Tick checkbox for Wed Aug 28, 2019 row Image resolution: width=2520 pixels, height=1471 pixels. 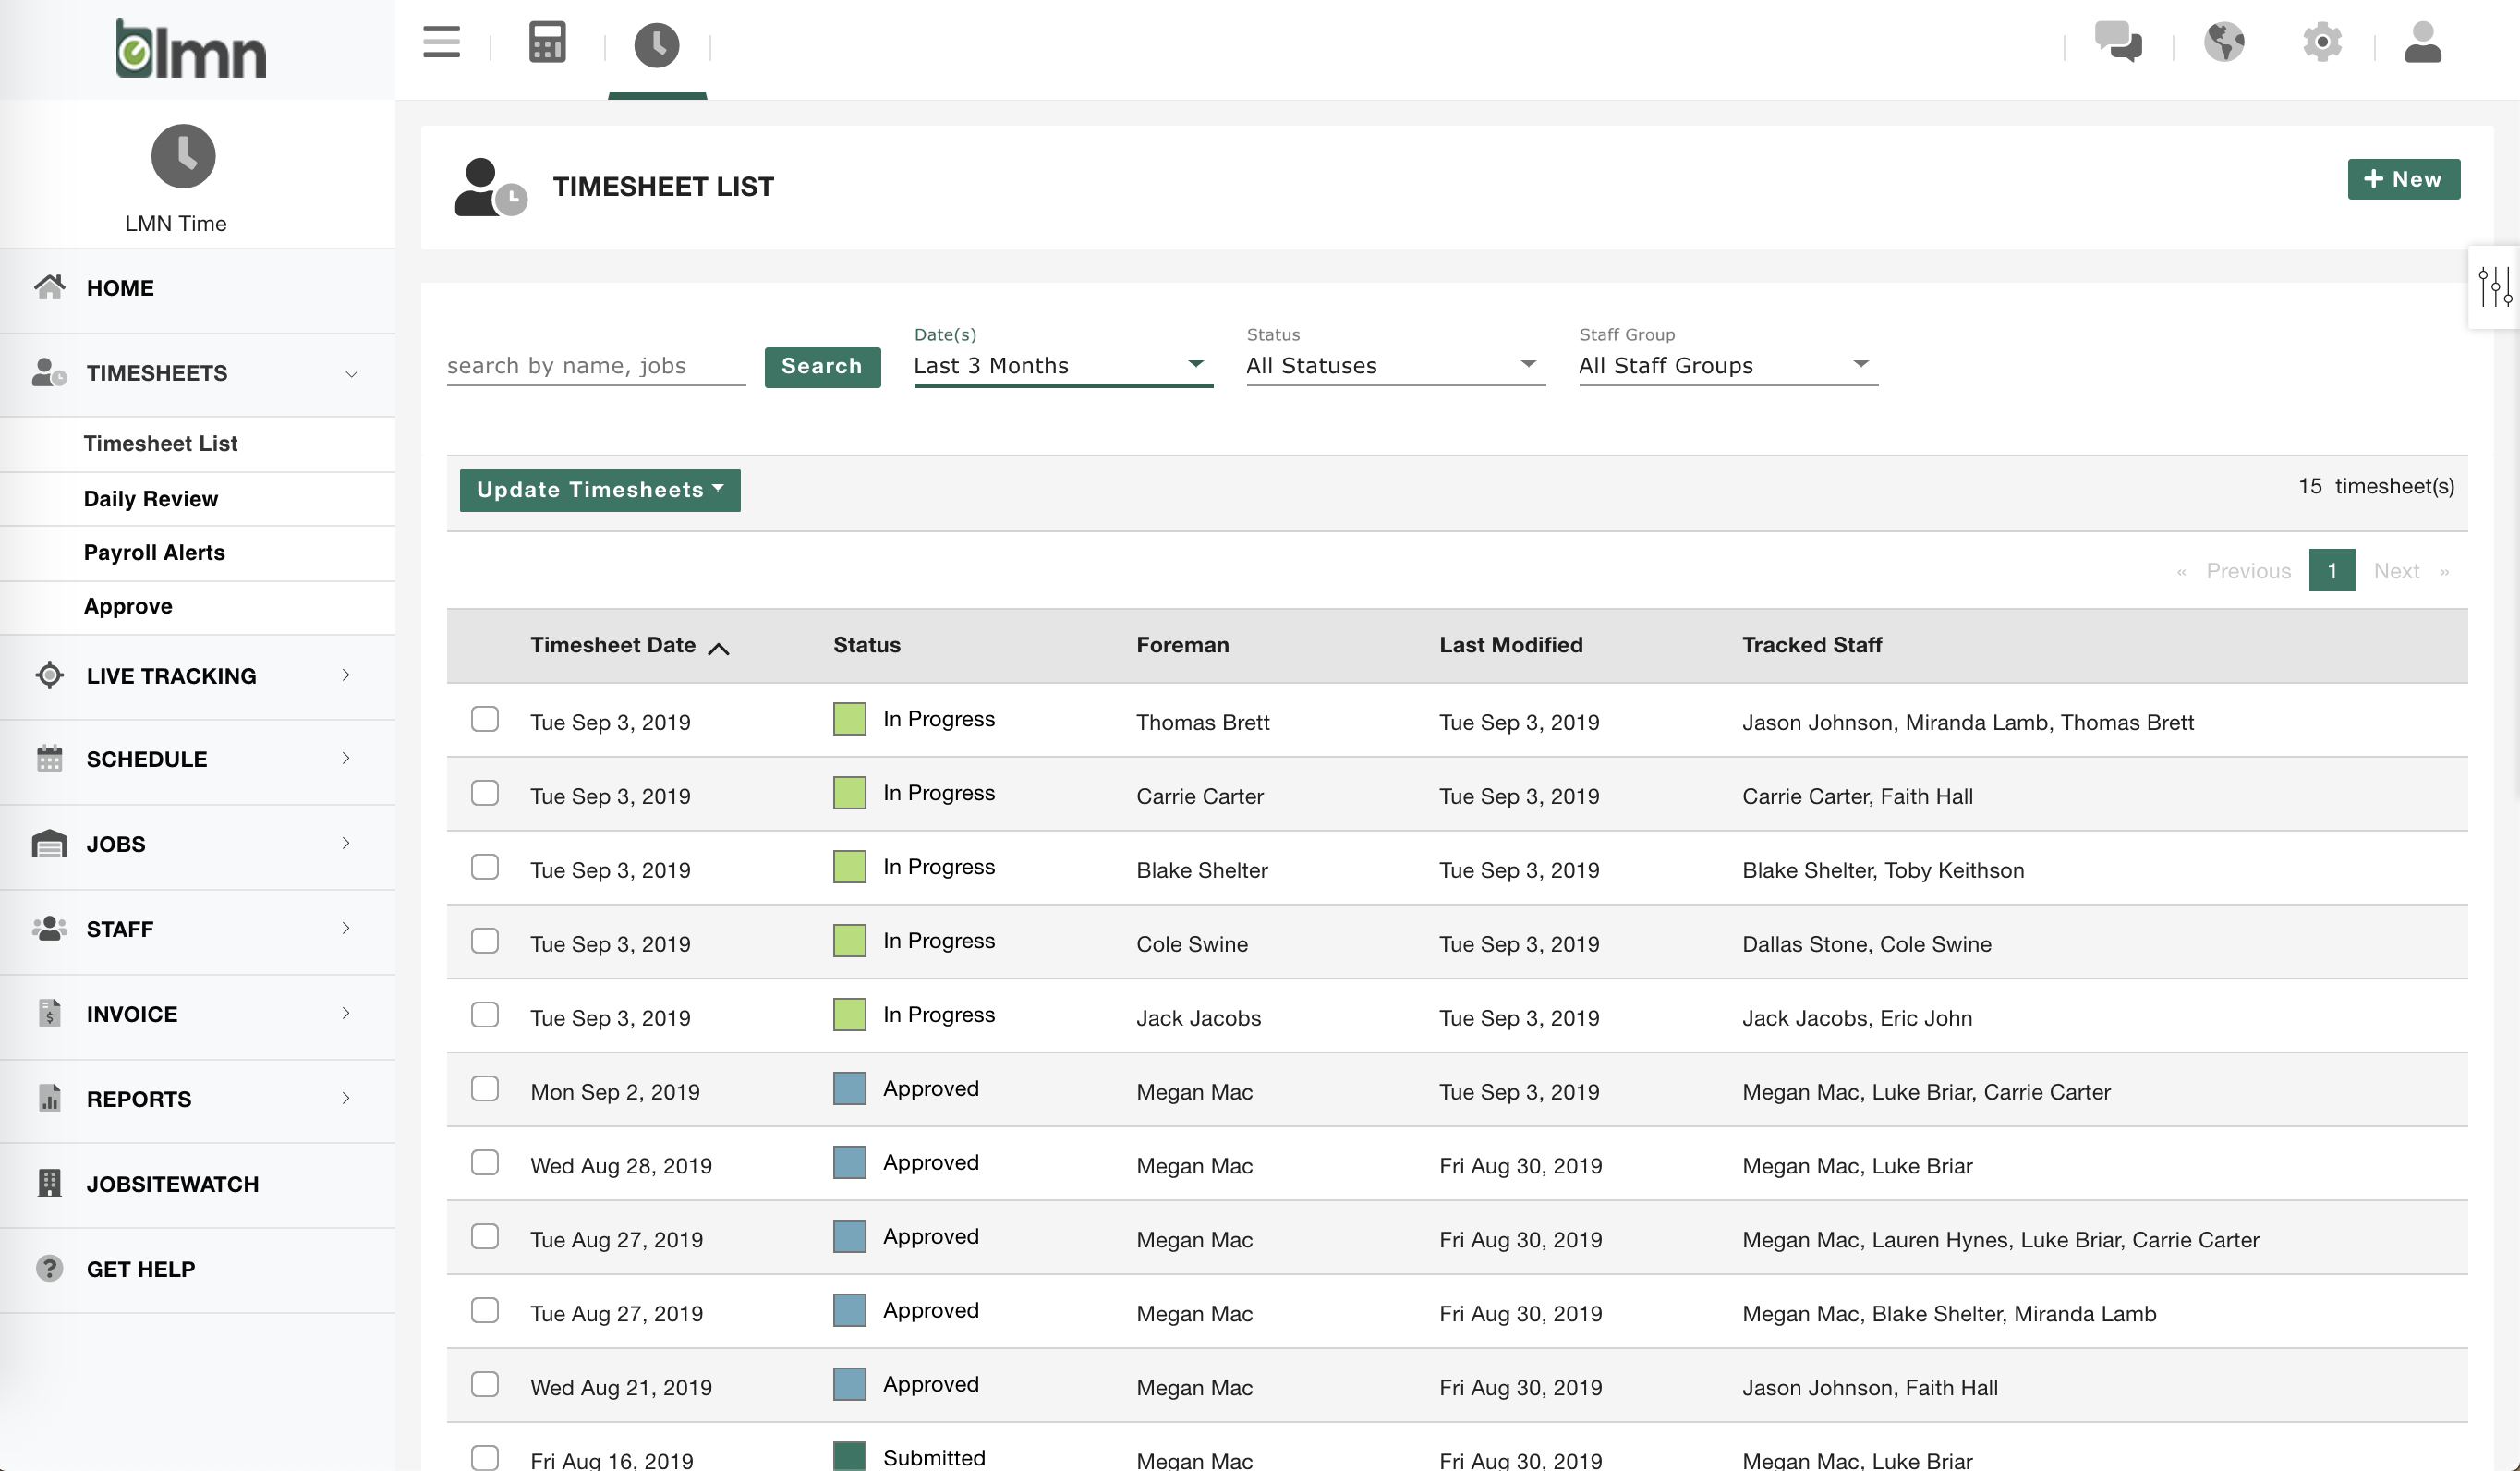pos(485,1163)
